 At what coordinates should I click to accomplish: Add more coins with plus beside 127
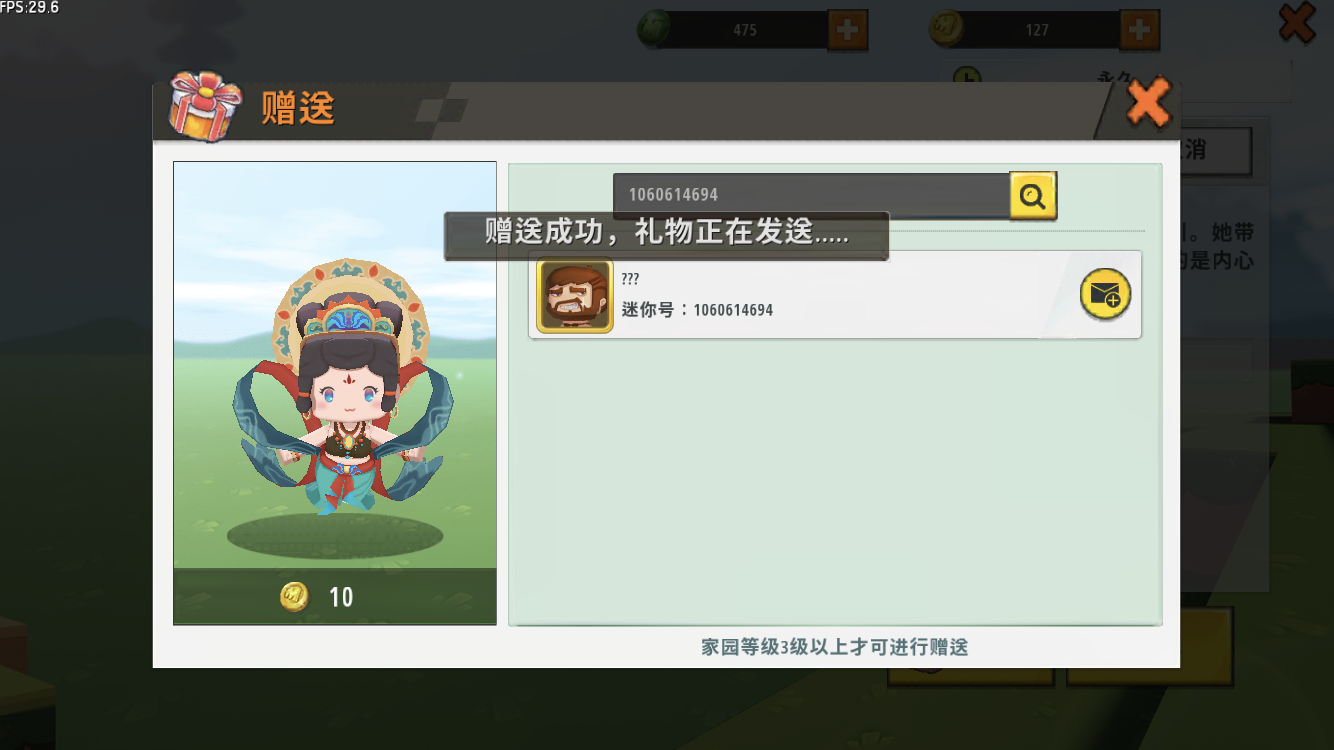(1139, 30)
